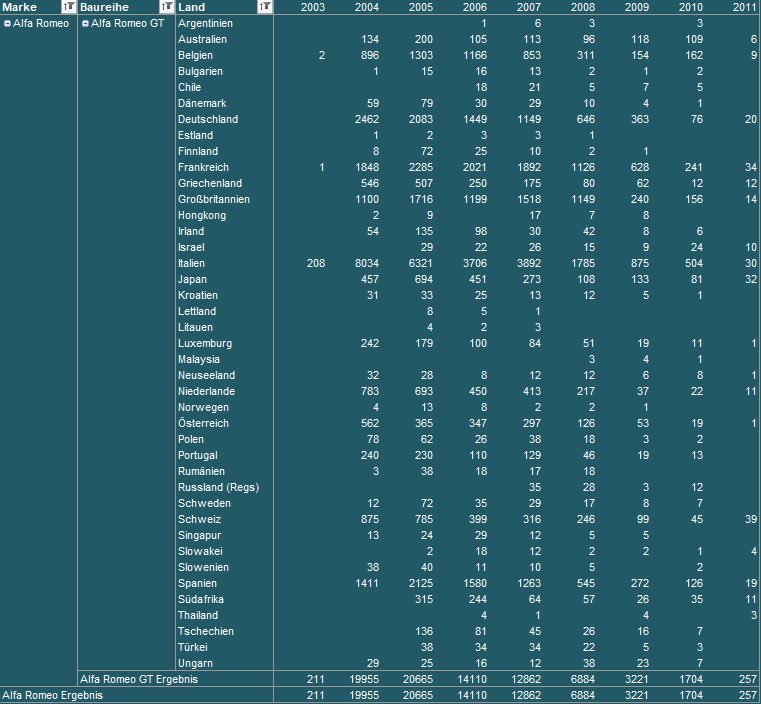Viewport: 761px width, 704px height.
Task: Click the Chile row label
Action: click(x=189, y=87)
